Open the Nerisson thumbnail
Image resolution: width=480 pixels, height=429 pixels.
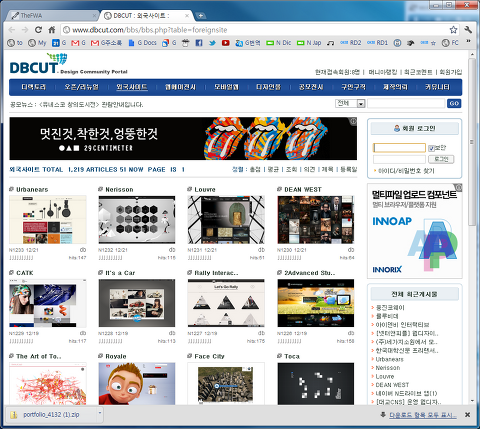[137, 220]
